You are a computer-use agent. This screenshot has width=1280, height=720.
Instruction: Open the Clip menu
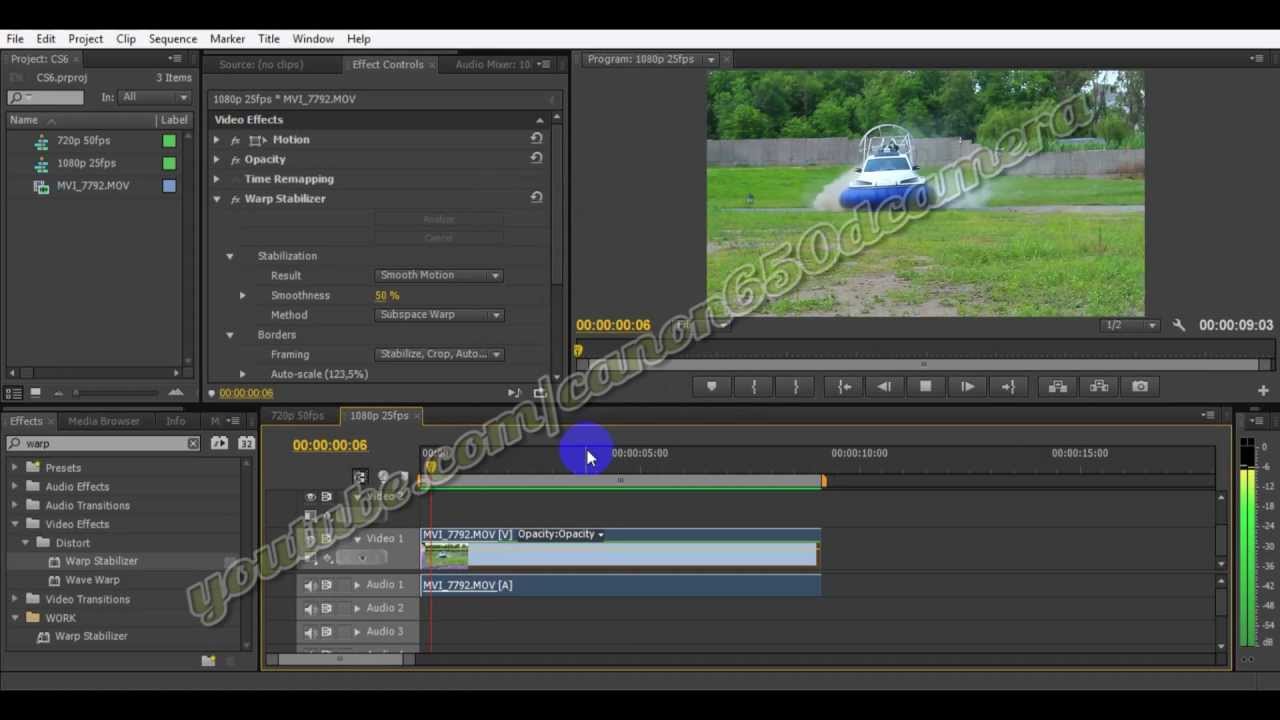click(126, 39)
